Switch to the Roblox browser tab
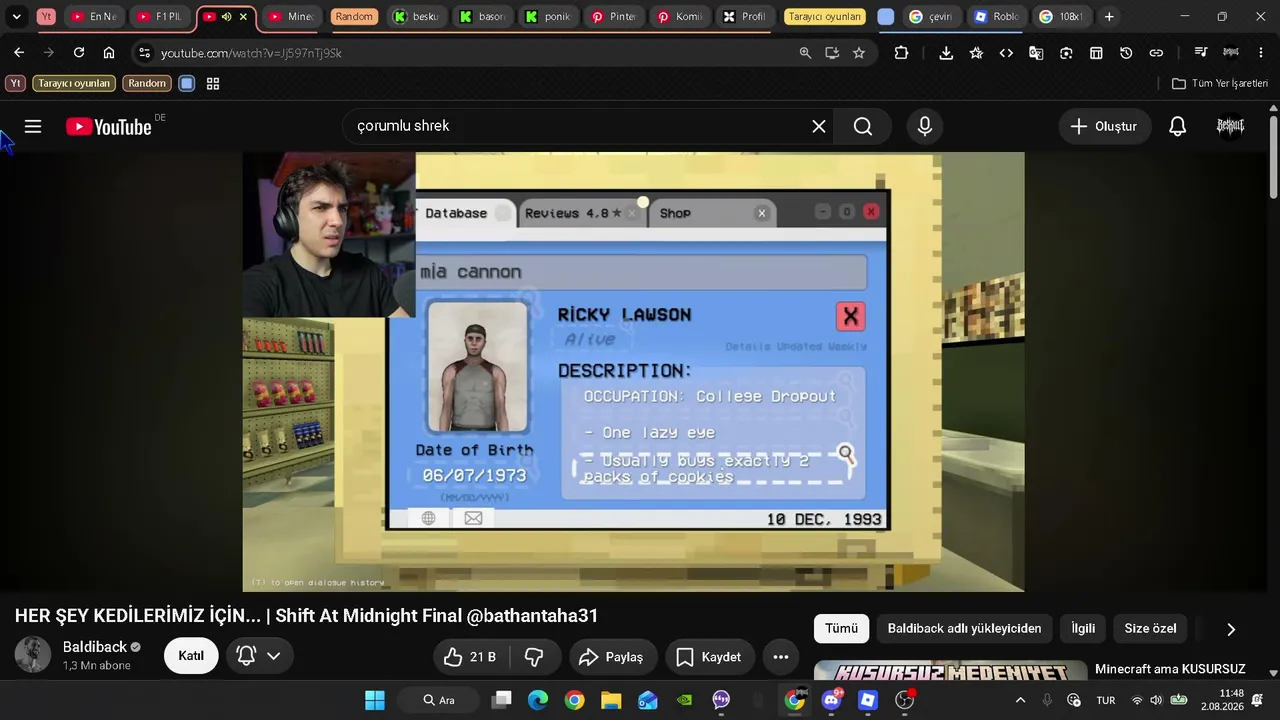The width and height of the screenshot is (1280, 720). (997, 17)
